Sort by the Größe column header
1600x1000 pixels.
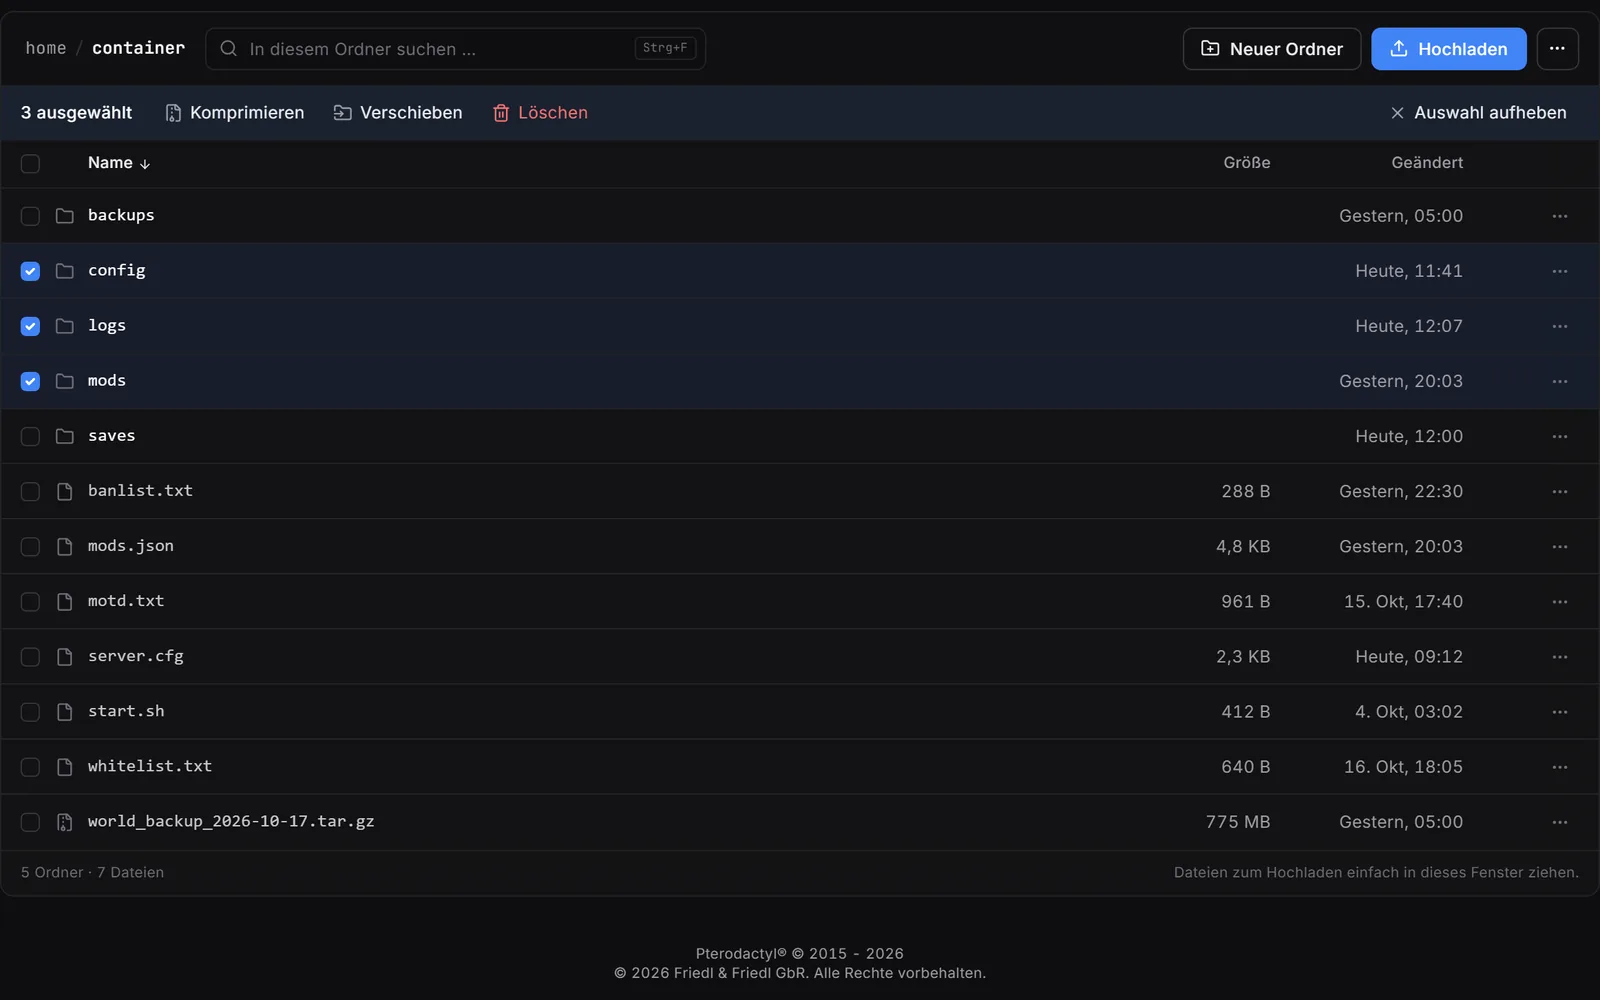click(x=1246, y=163)
